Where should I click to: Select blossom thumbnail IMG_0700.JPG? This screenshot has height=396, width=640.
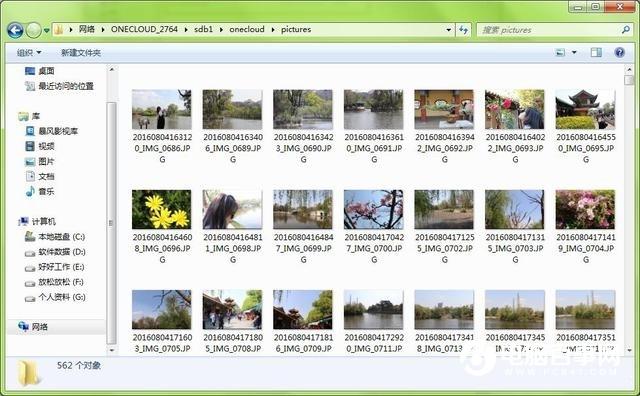tap(373, 209)
